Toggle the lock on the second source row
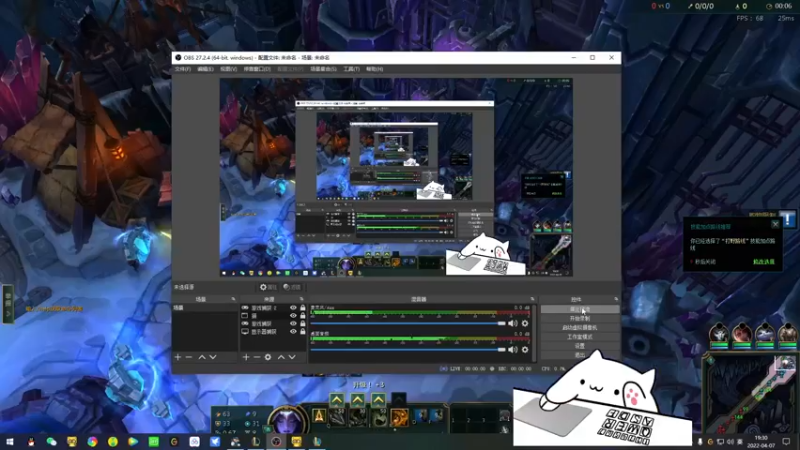This screenshot has height=450, width=800. tap(303, 316)
